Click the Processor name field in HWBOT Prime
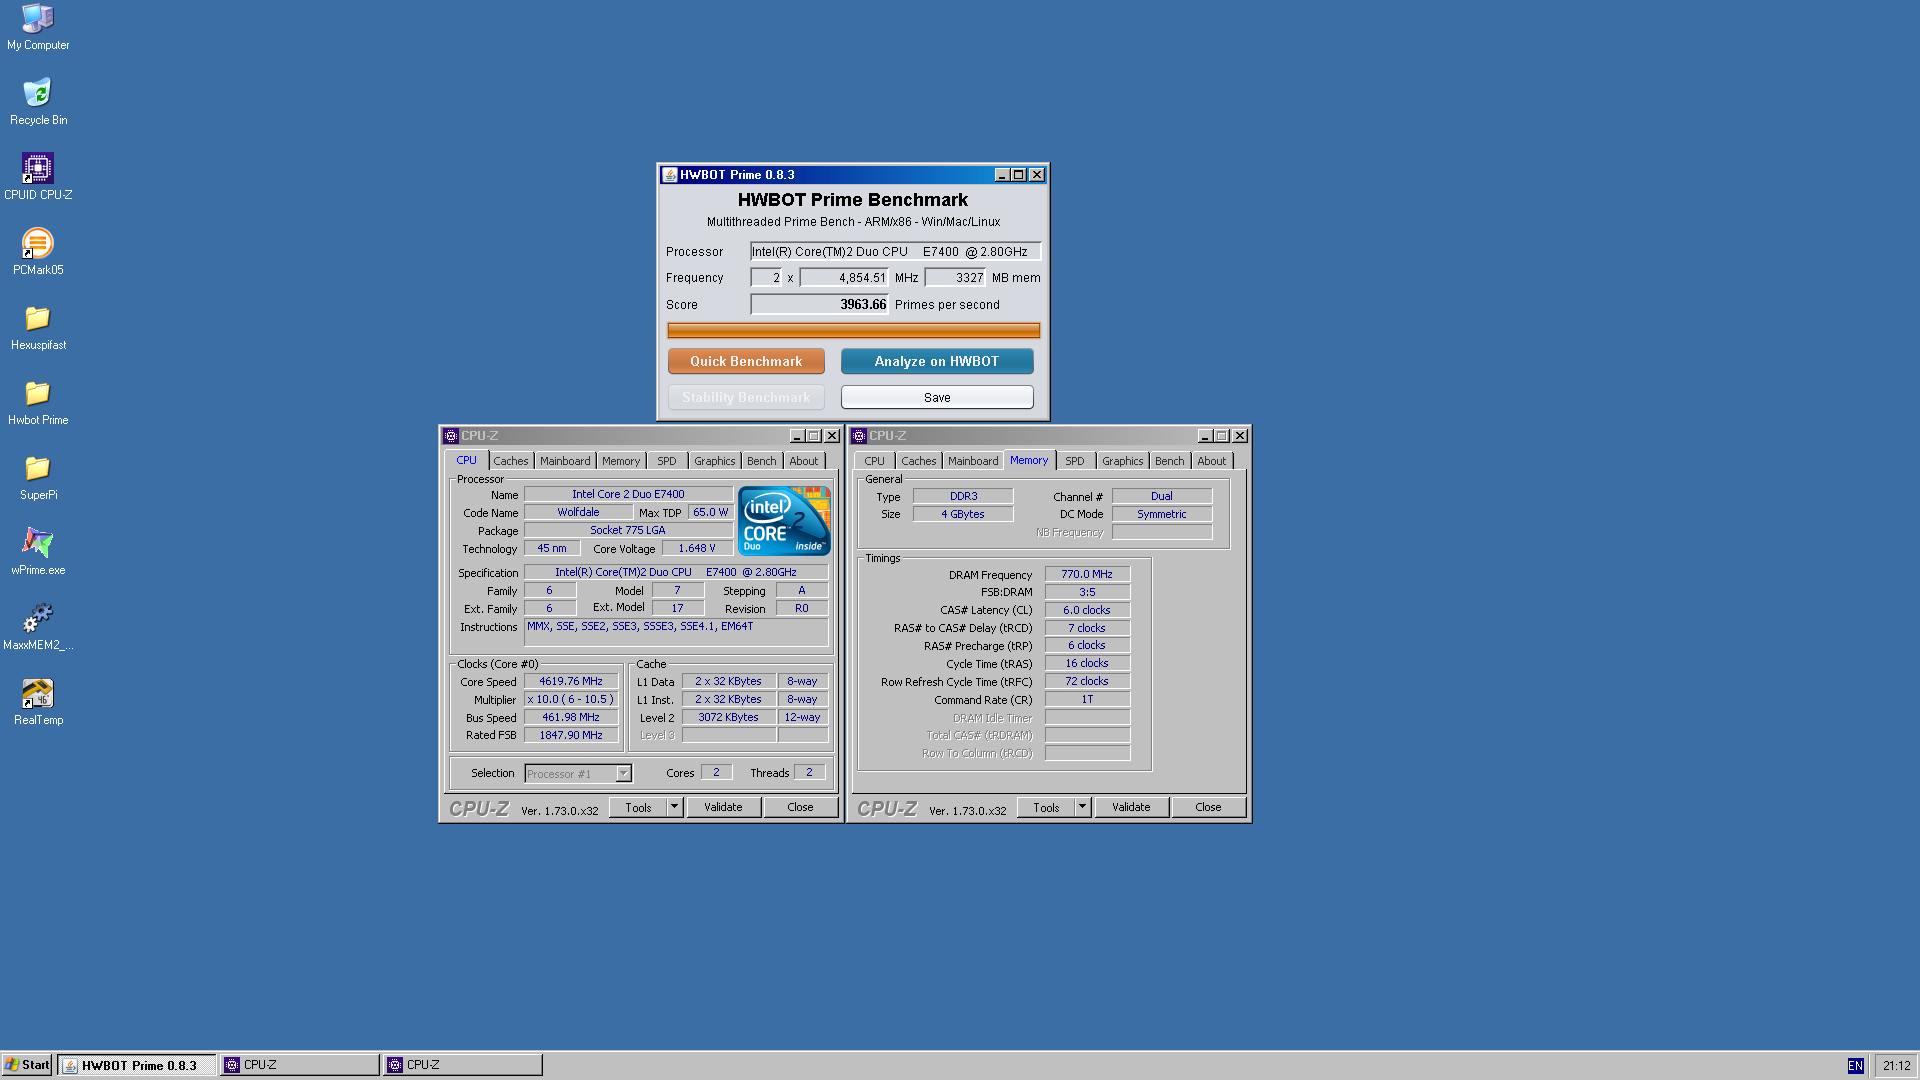The height and width of the screenshot is (1080, 1920). click(x=895, y=252)
